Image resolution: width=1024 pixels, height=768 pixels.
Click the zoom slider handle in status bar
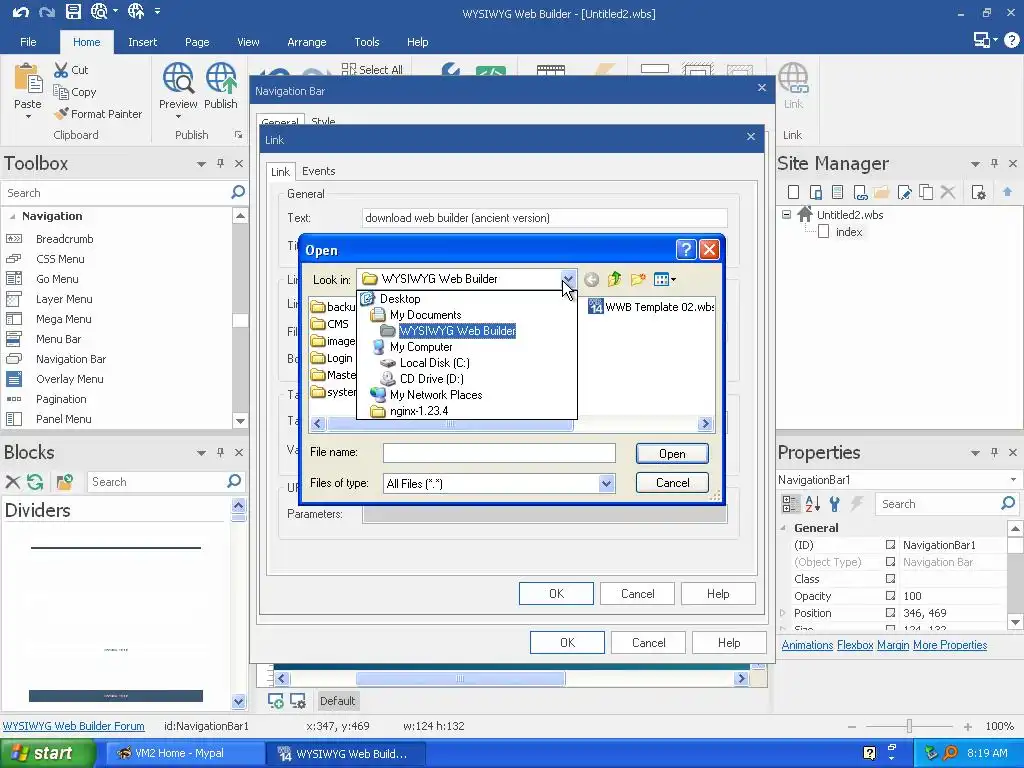coord(909,726)
